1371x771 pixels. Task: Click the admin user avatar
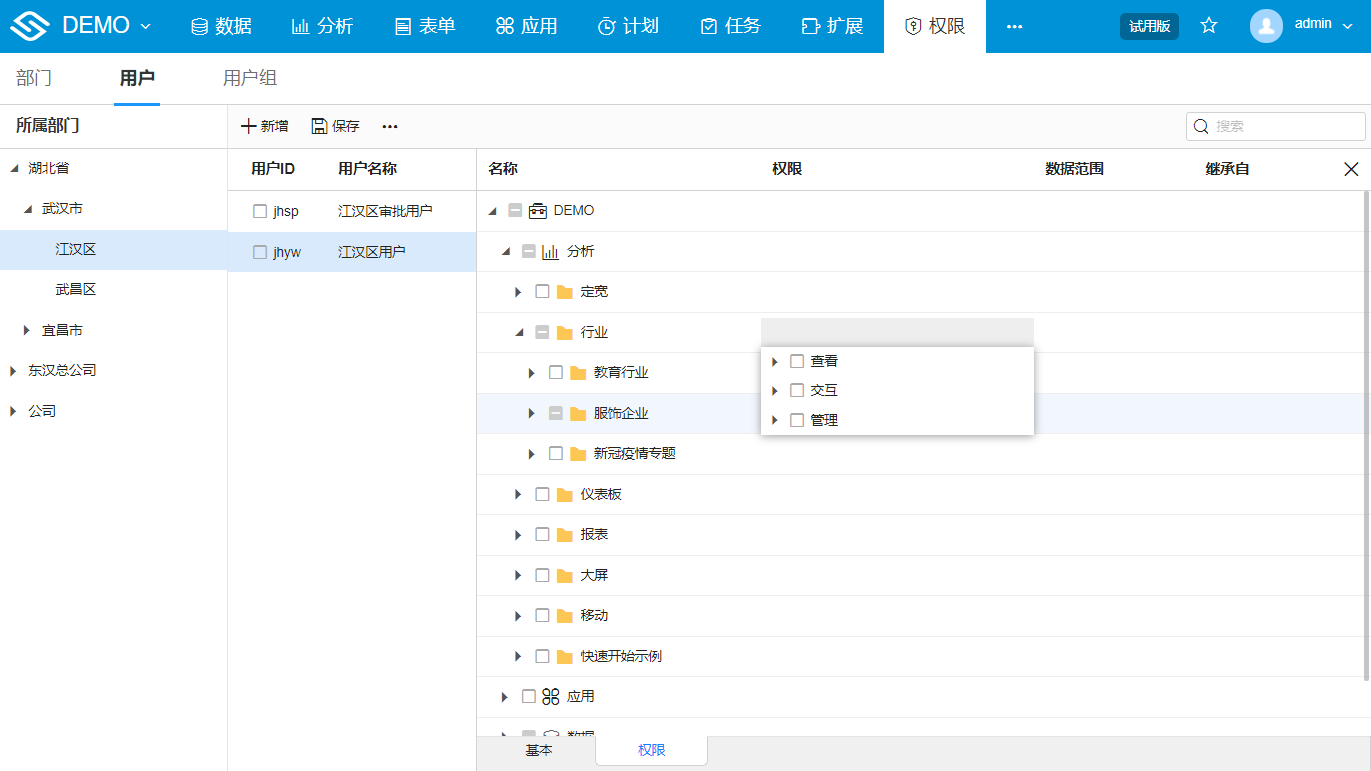[1266, 26]
